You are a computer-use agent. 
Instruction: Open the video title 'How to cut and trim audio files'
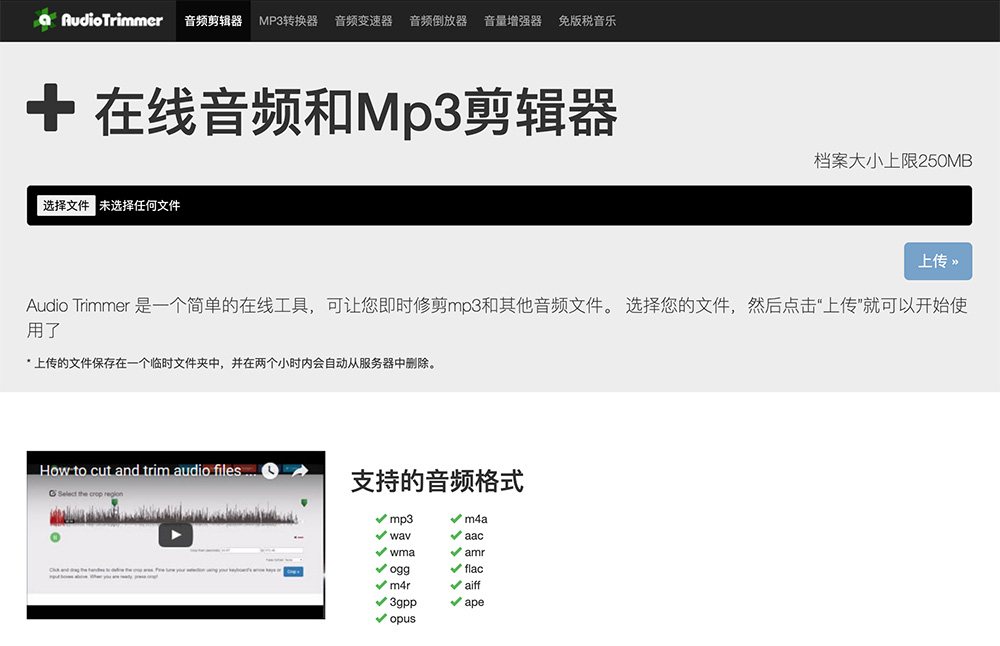tap(147, 471)
